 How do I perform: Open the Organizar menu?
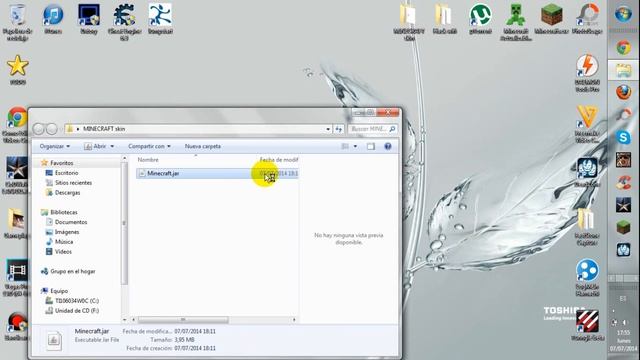tap(55, 146)
